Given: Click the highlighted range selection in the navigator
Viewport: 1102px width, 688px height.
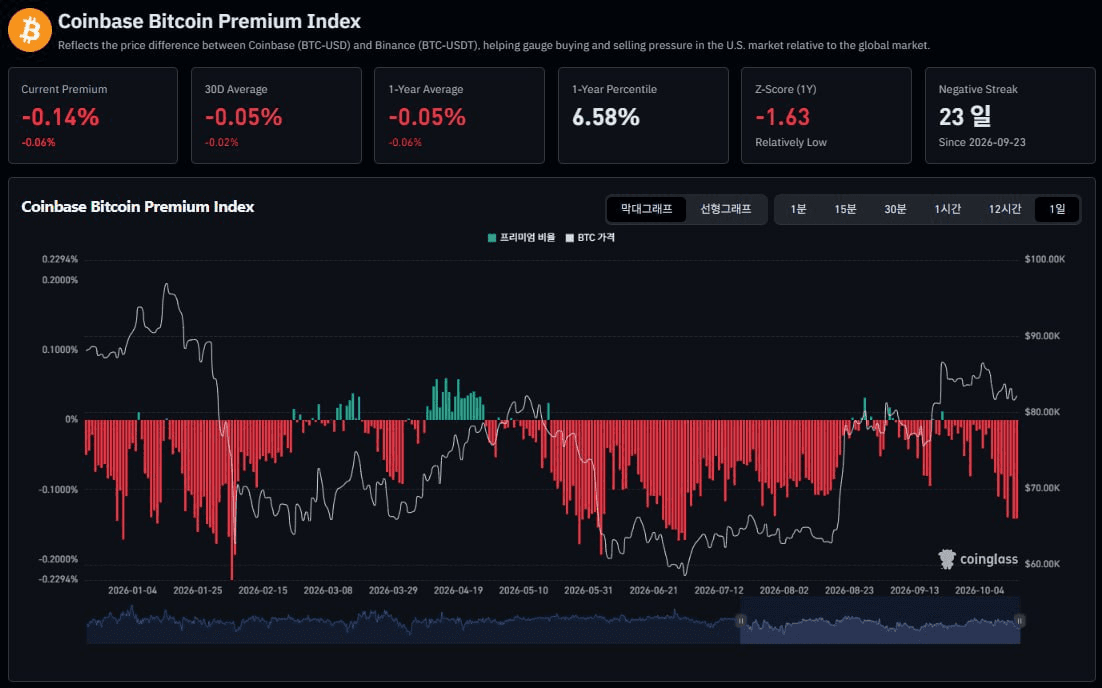Looking at the screenshot, I should coord(880,621).
